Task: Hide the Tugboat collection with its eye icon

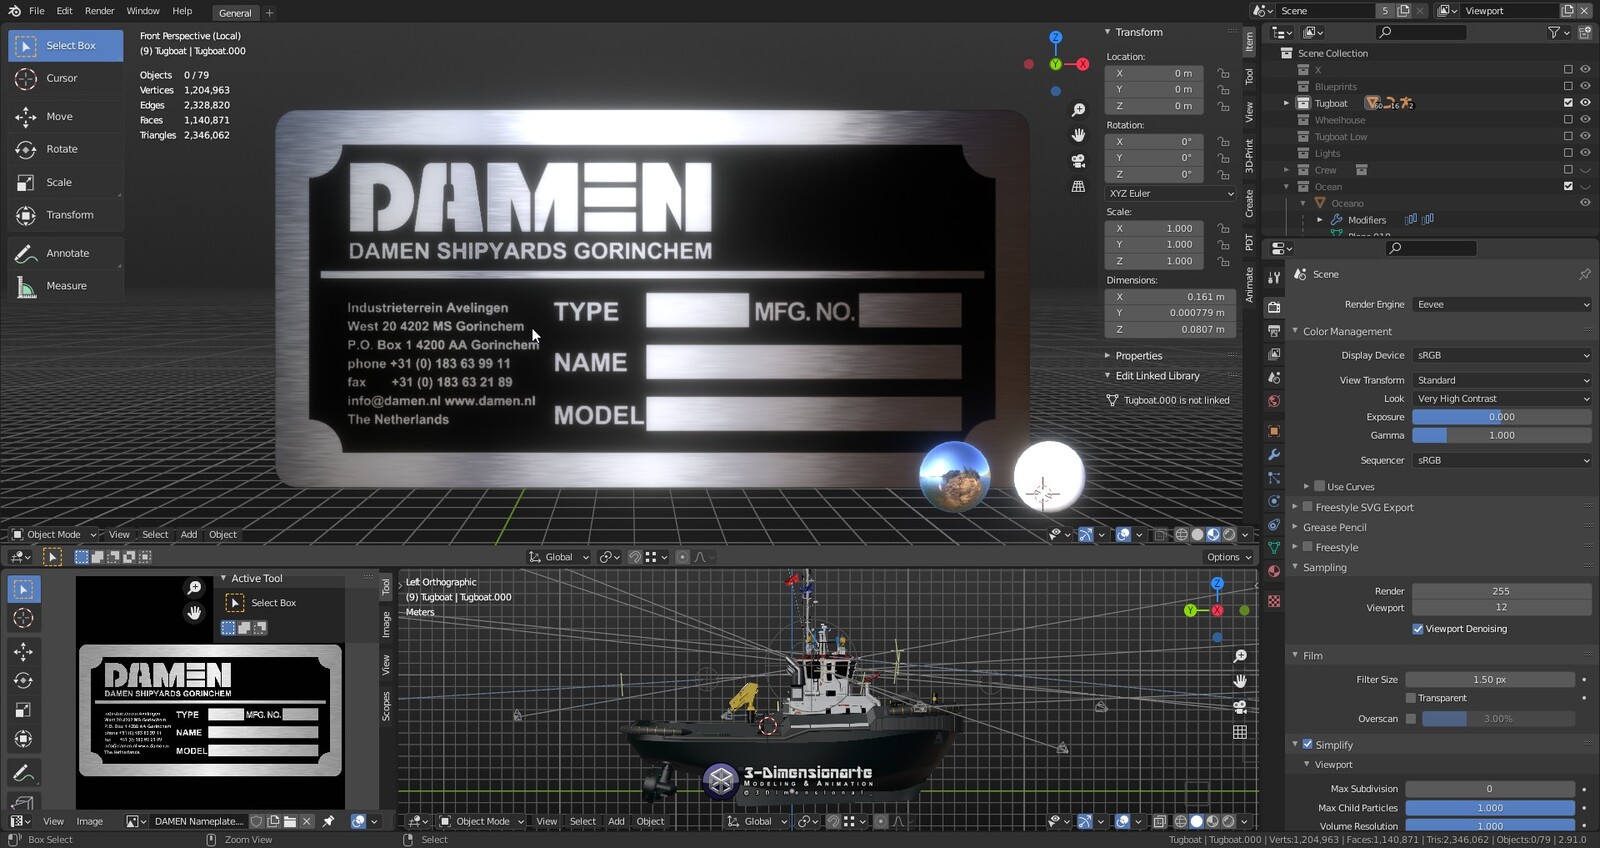Action: coord(1585,103)
